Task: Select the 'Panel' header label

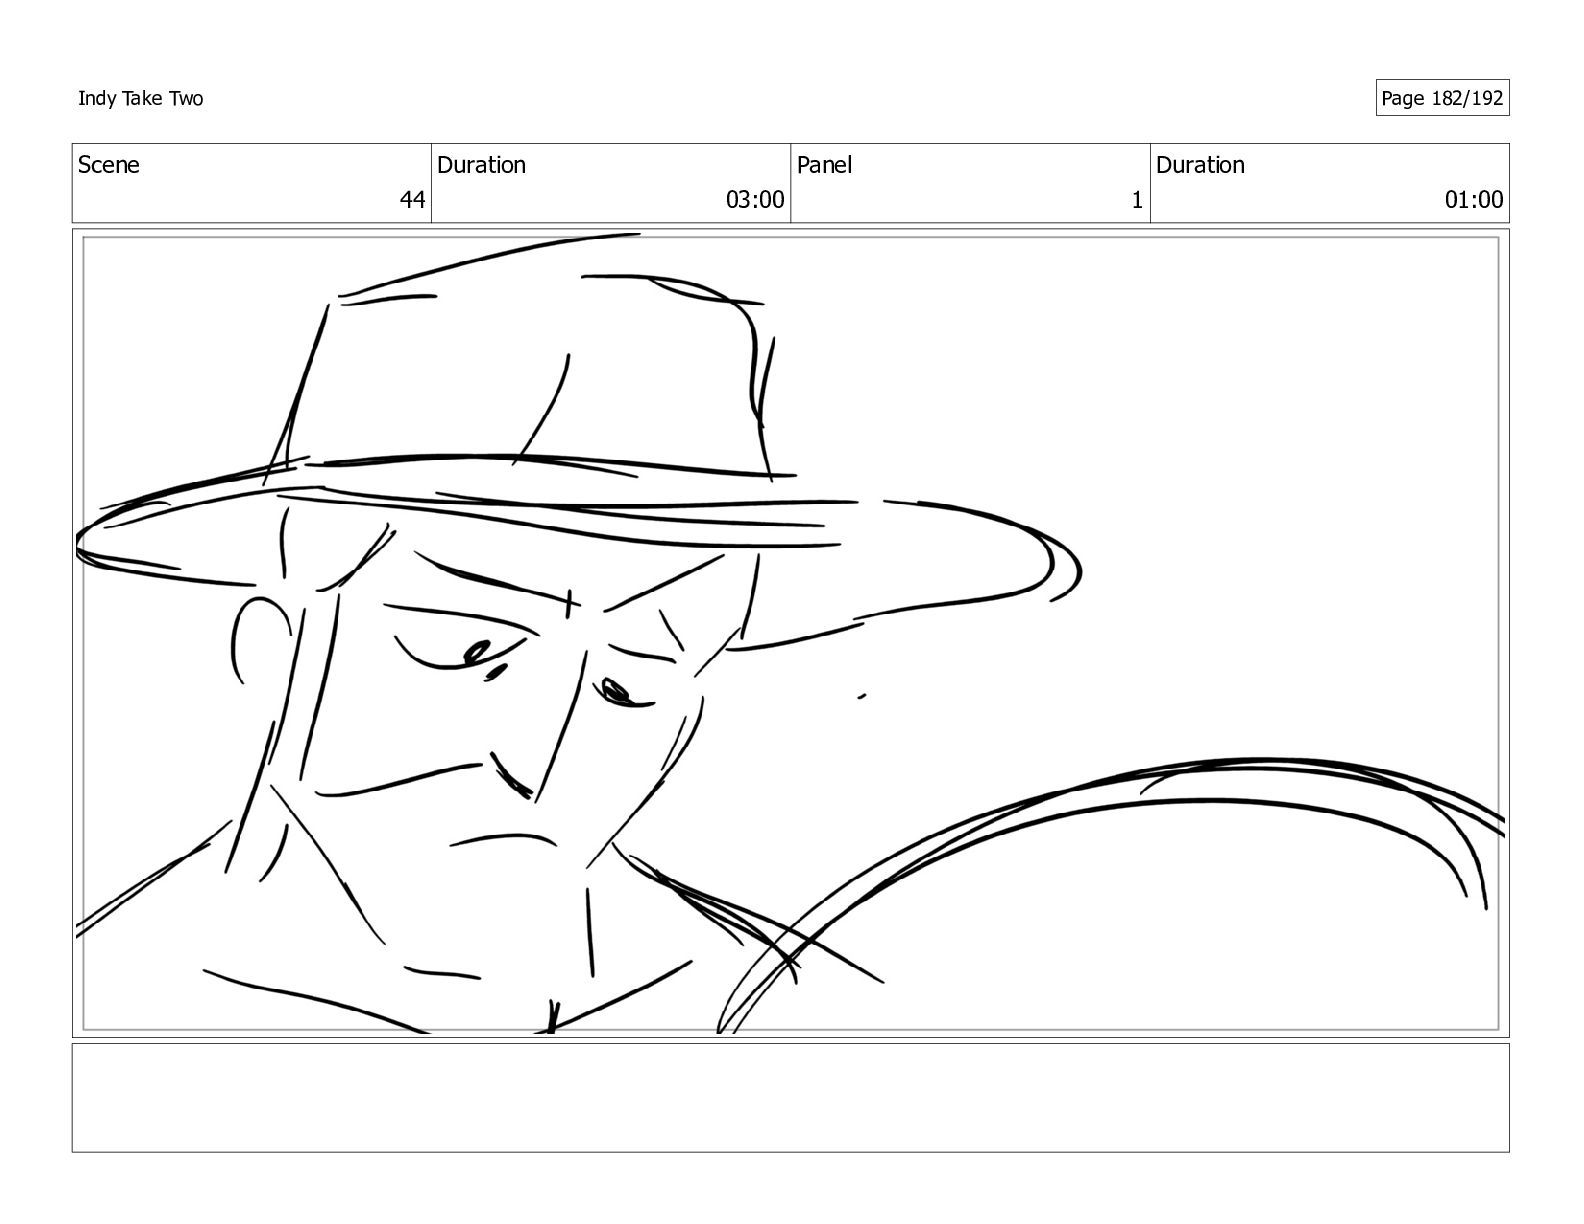Action: tap(824, 165)
